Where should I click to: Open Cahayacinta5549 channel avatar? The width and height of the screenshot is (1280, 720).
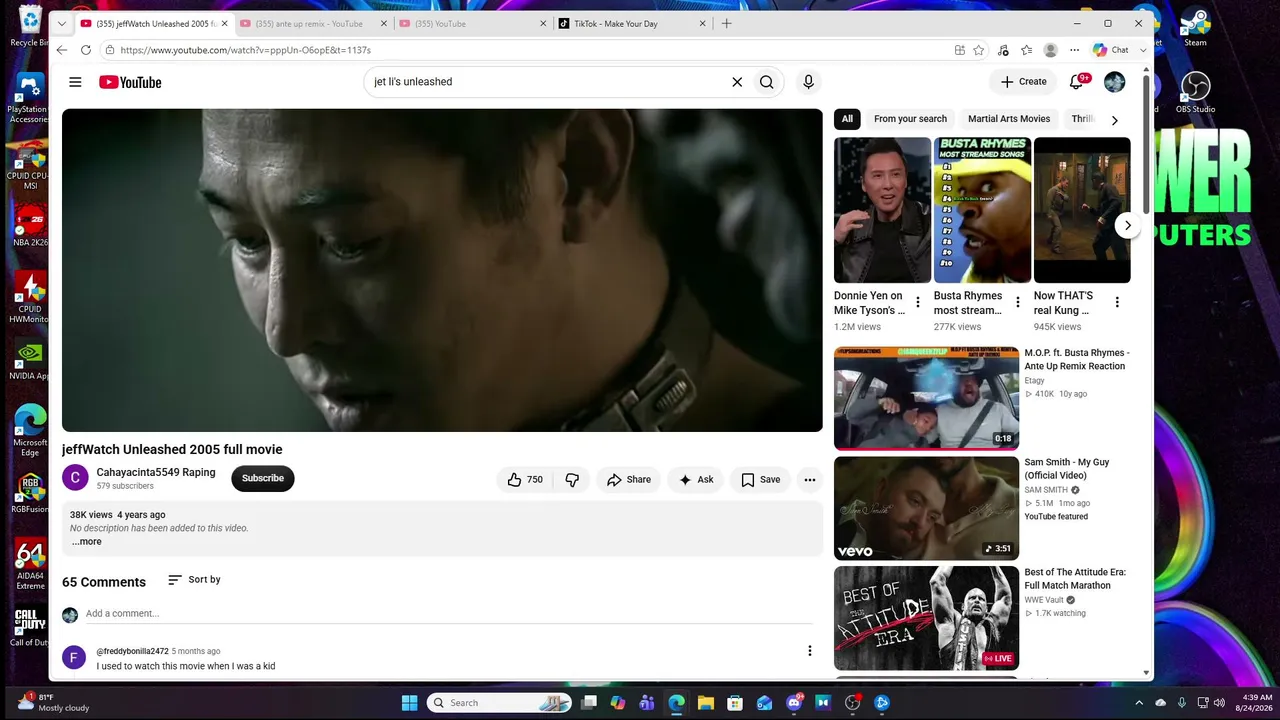75,478
